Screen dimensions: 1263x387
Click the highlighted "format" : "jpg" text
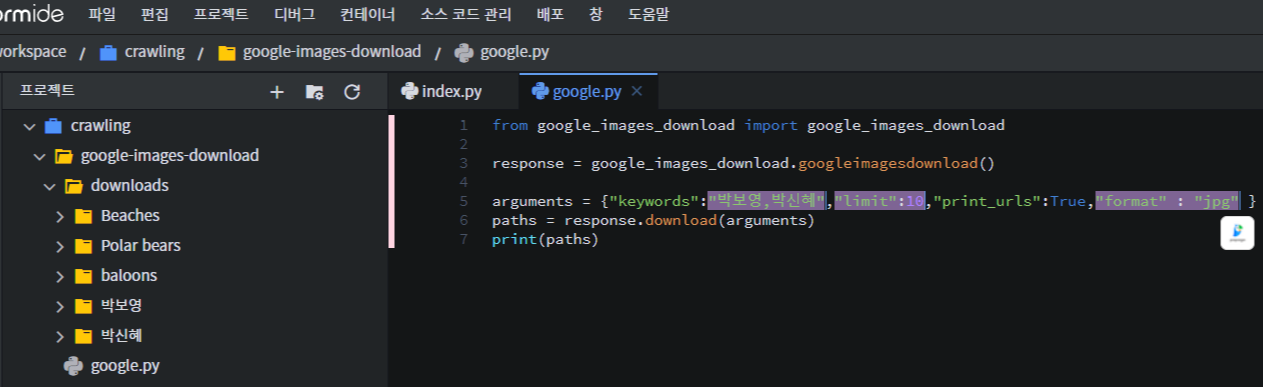tap(1168, 201)
